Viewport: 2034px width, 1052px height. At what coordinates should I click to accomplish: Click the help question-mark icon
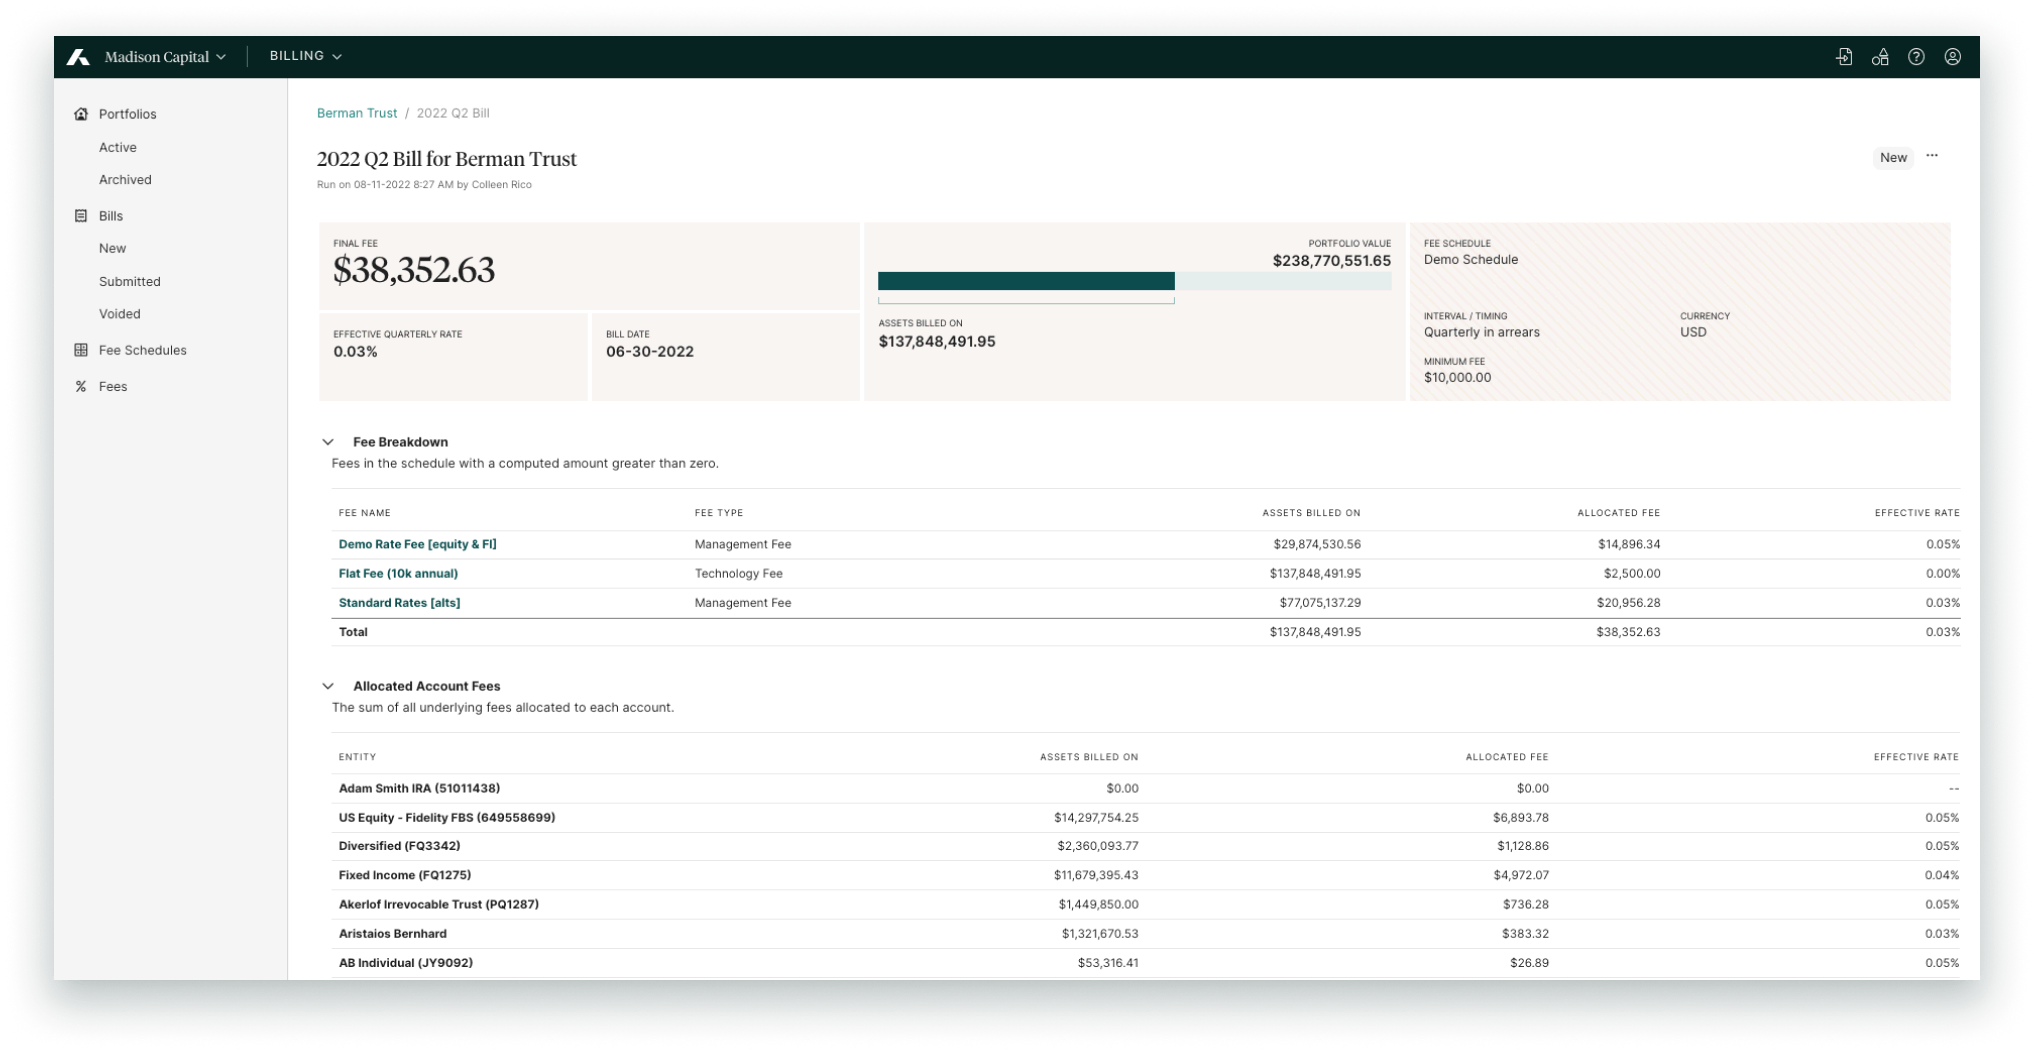1917,57
